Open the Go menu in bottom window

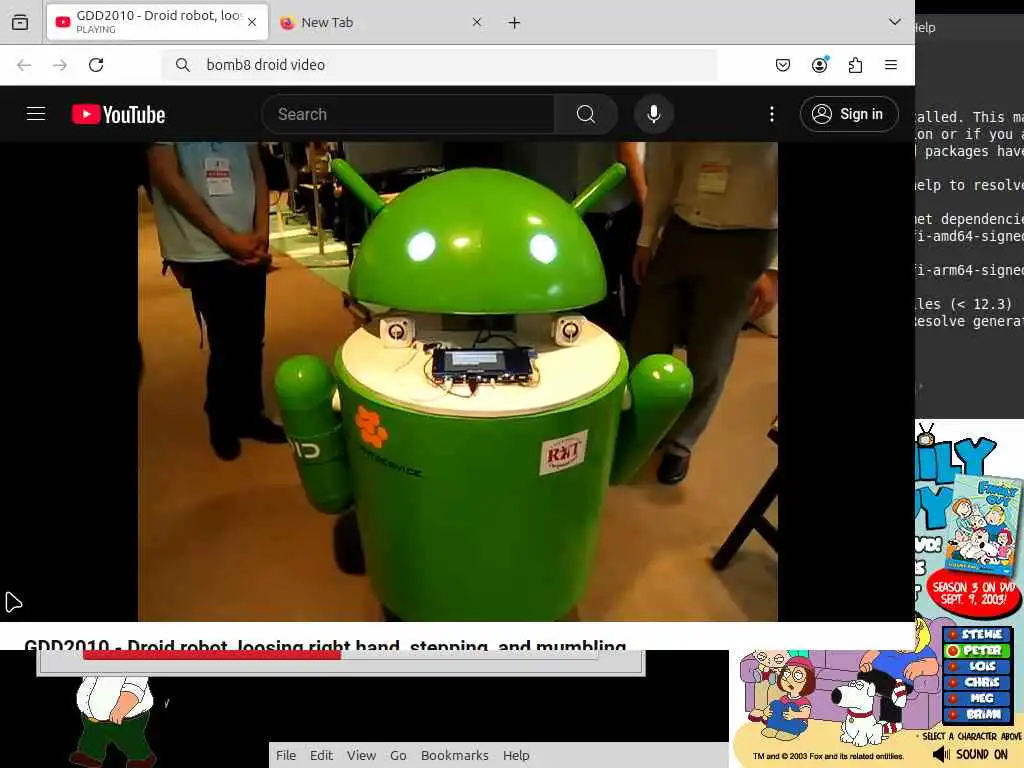coord(398,755)
